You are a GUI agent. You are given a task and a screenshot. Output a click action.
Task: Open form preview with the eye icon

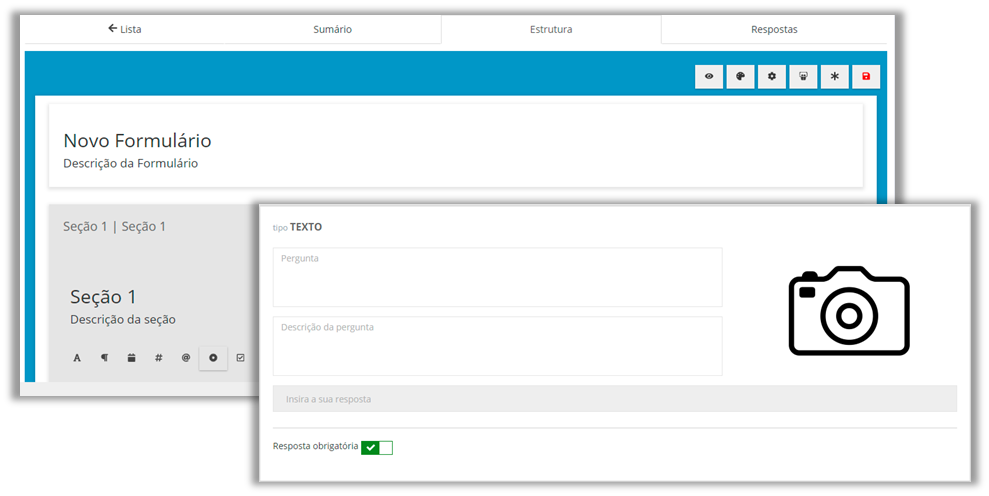(x=709, y=76)
